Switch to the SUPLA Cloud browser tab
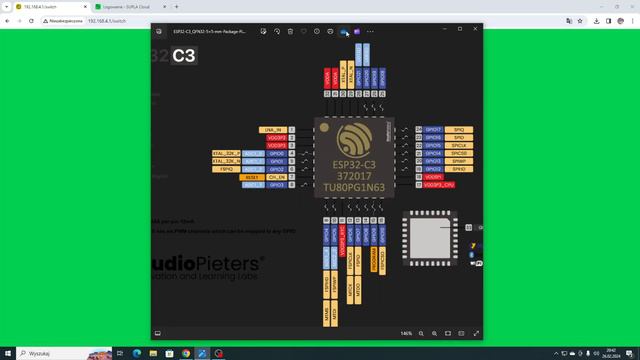Screen dimensions: 640x360 point(130,7)
